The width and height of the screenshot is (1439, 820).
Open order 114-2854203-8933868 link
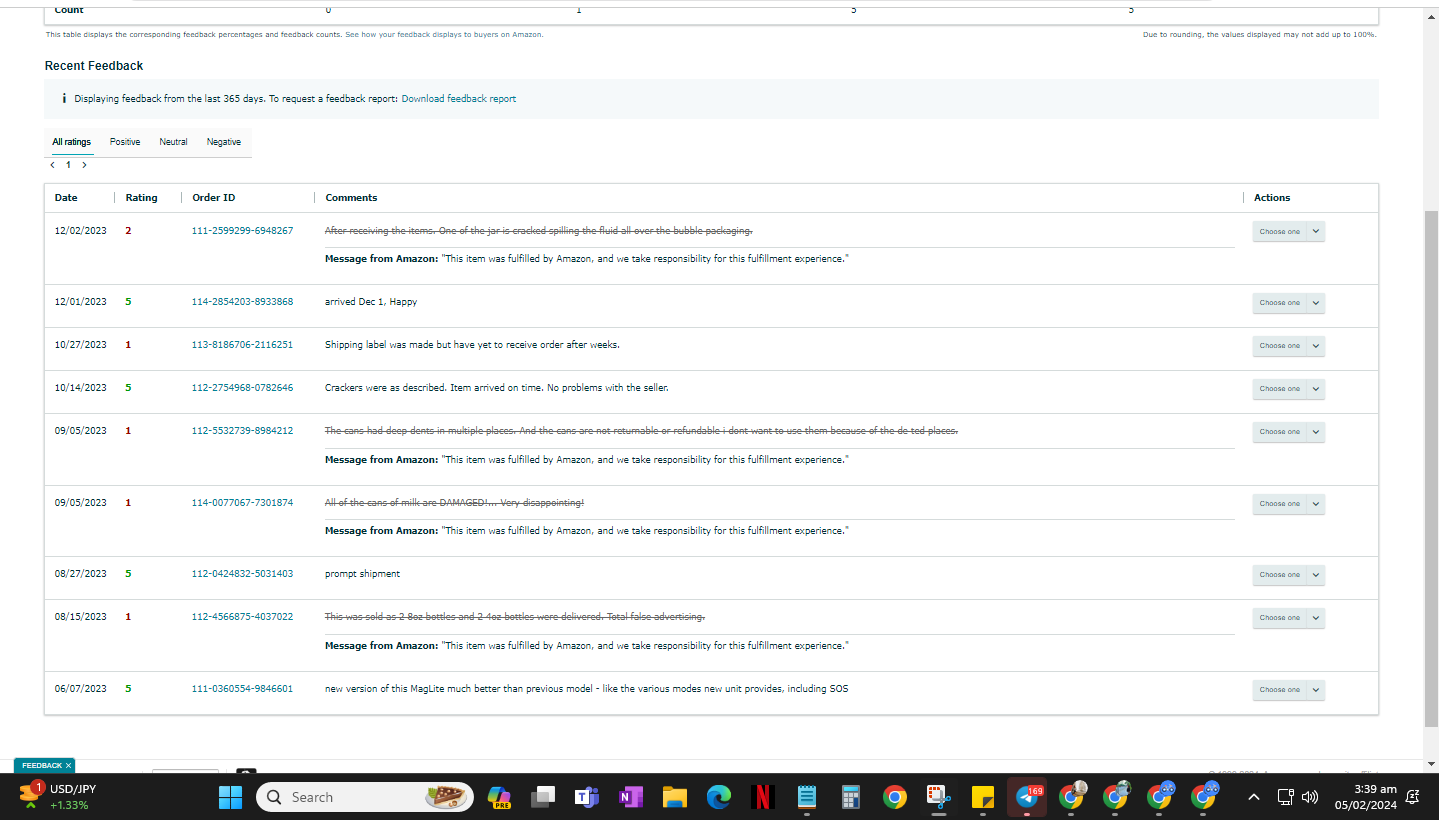(242, 301)
